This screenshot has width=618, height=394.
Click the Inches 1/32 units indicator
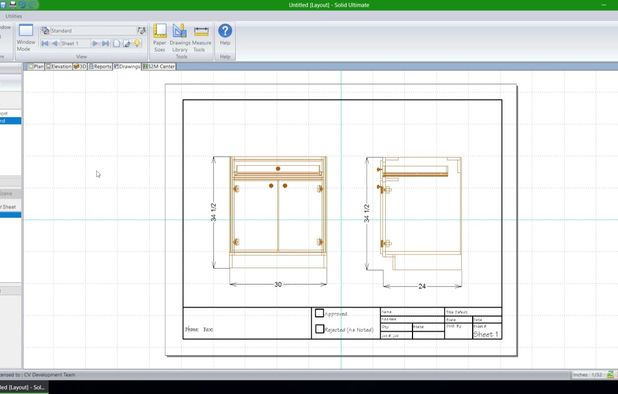click(588, 375)
